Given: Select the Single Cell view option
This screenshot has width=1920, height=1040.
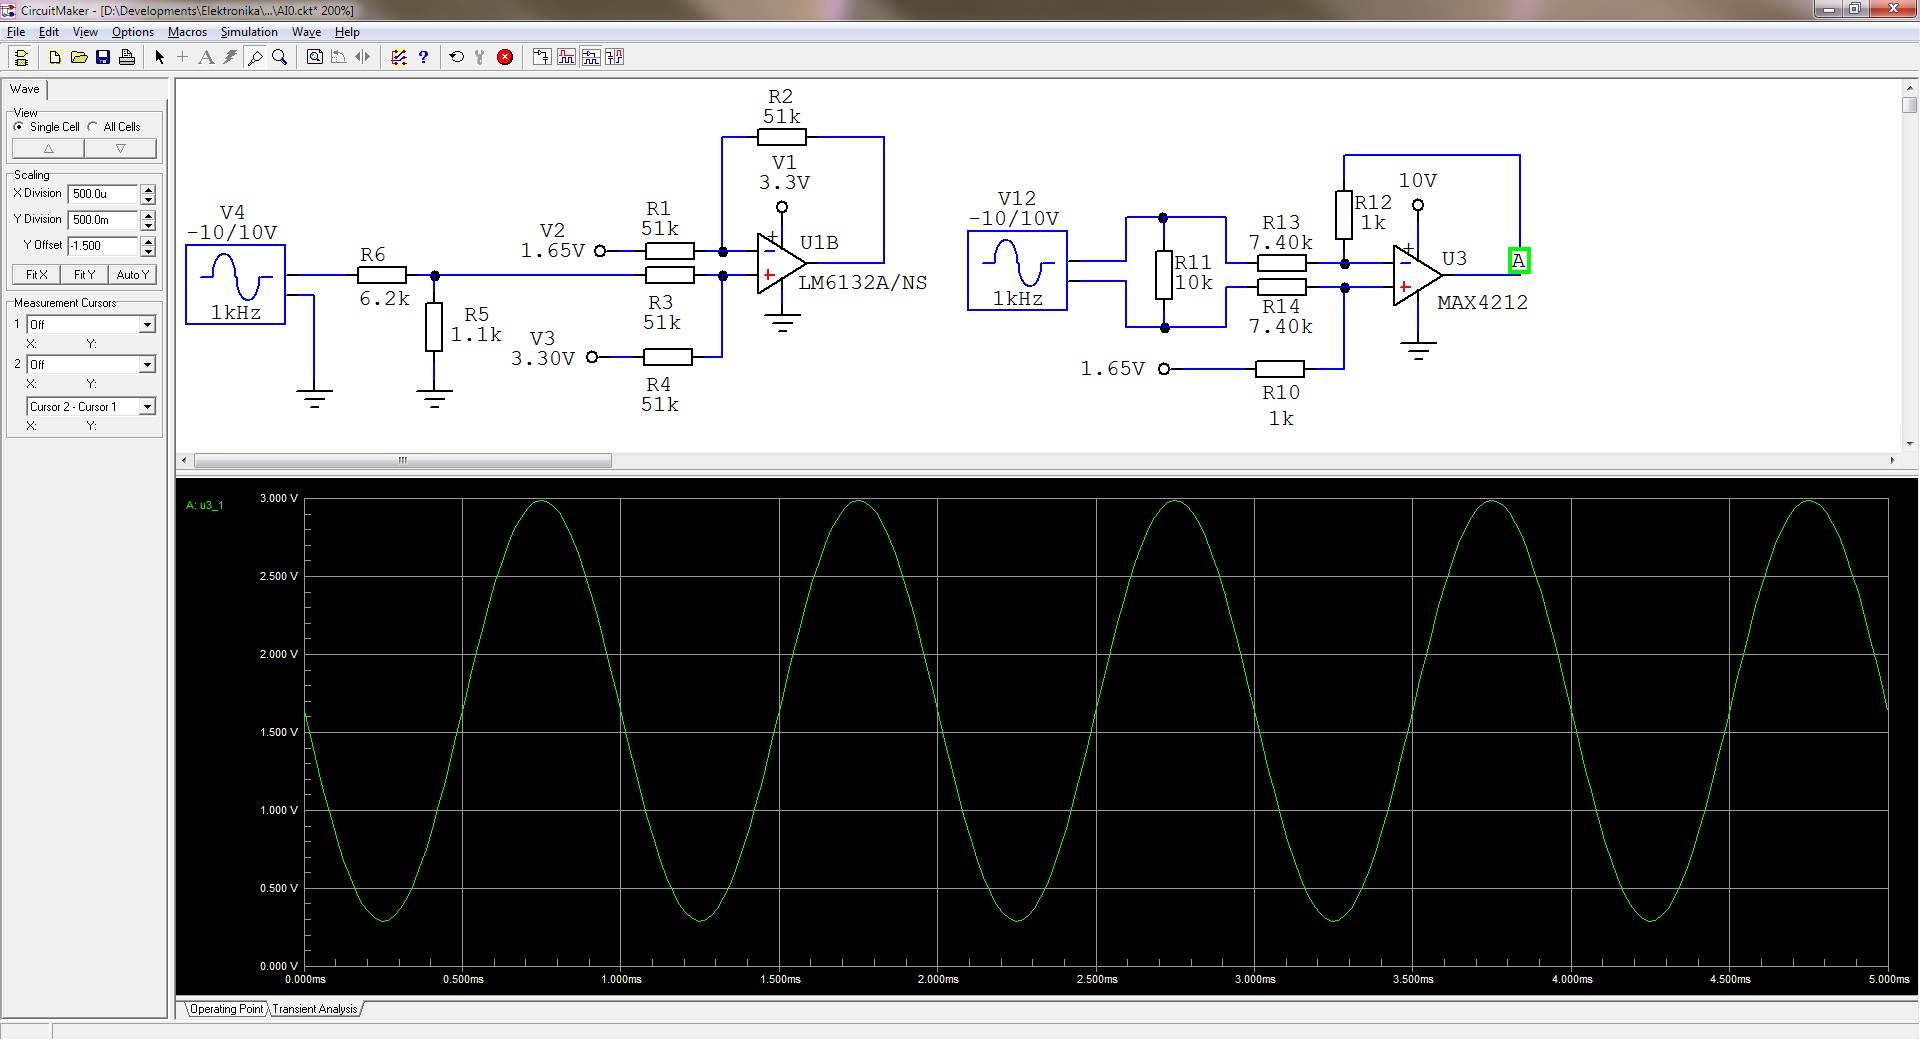Looking at the screenshot, I should pyautogui.click(x=47, y=127).
